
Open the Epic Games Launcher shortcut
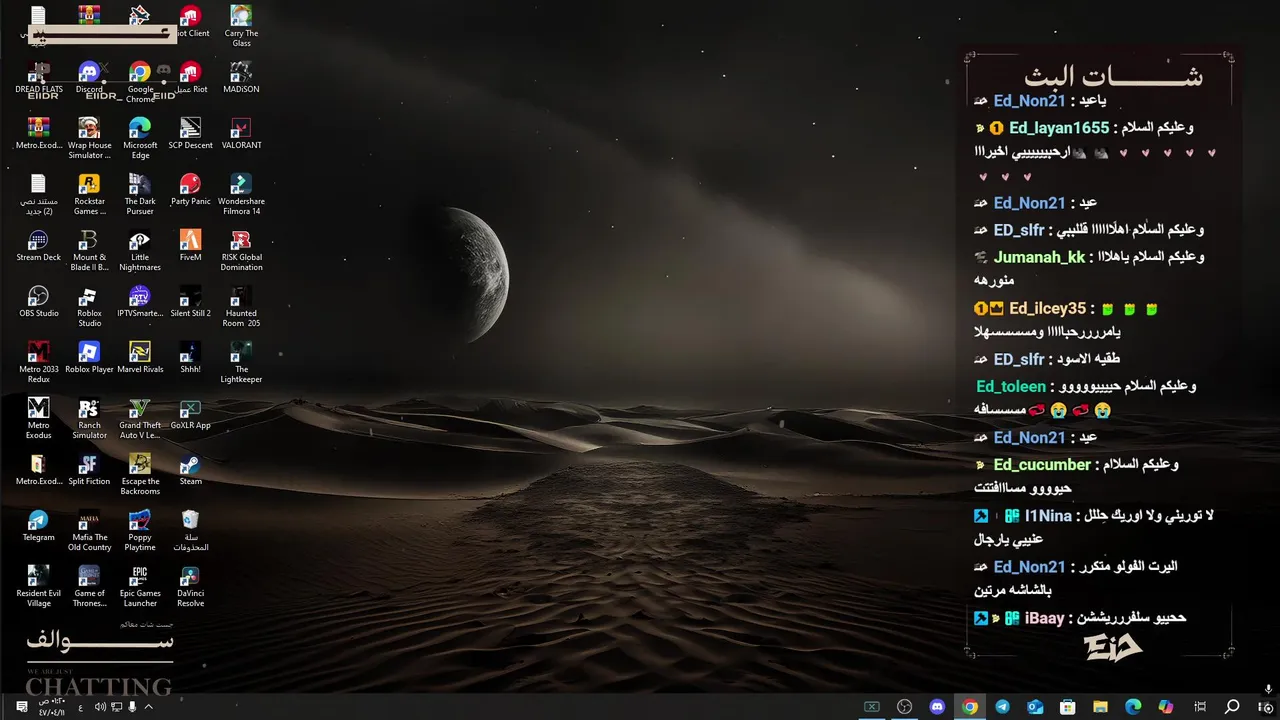coord(140,586)
